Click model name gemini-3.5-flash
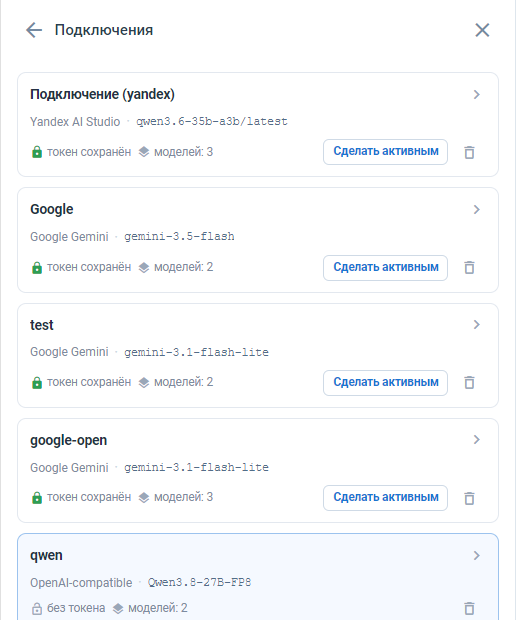This screenshot has height=620, width=516. [179, 236]
